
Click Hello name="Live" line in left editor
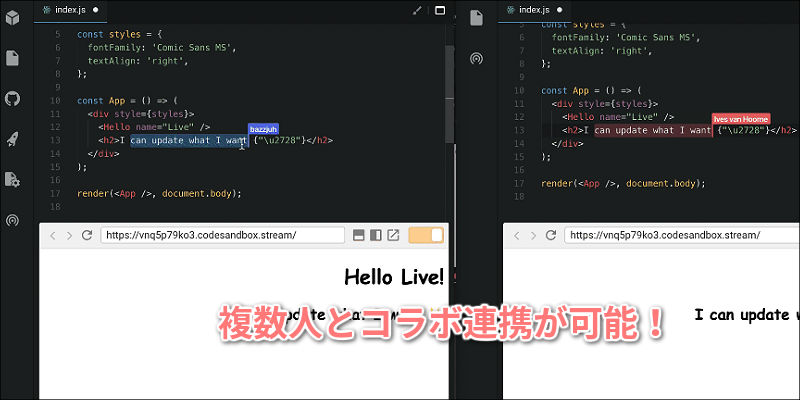(154, 127)
